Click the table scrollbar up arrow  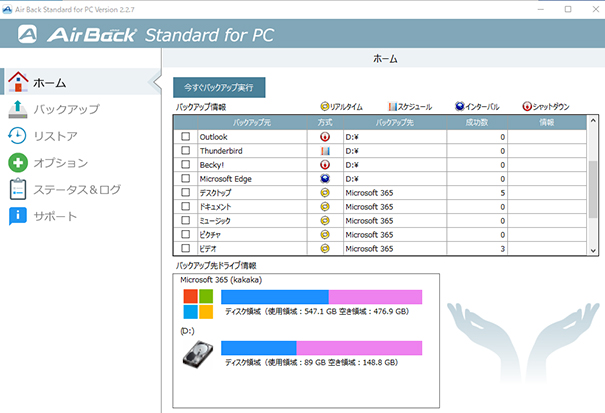click(593, 121)
